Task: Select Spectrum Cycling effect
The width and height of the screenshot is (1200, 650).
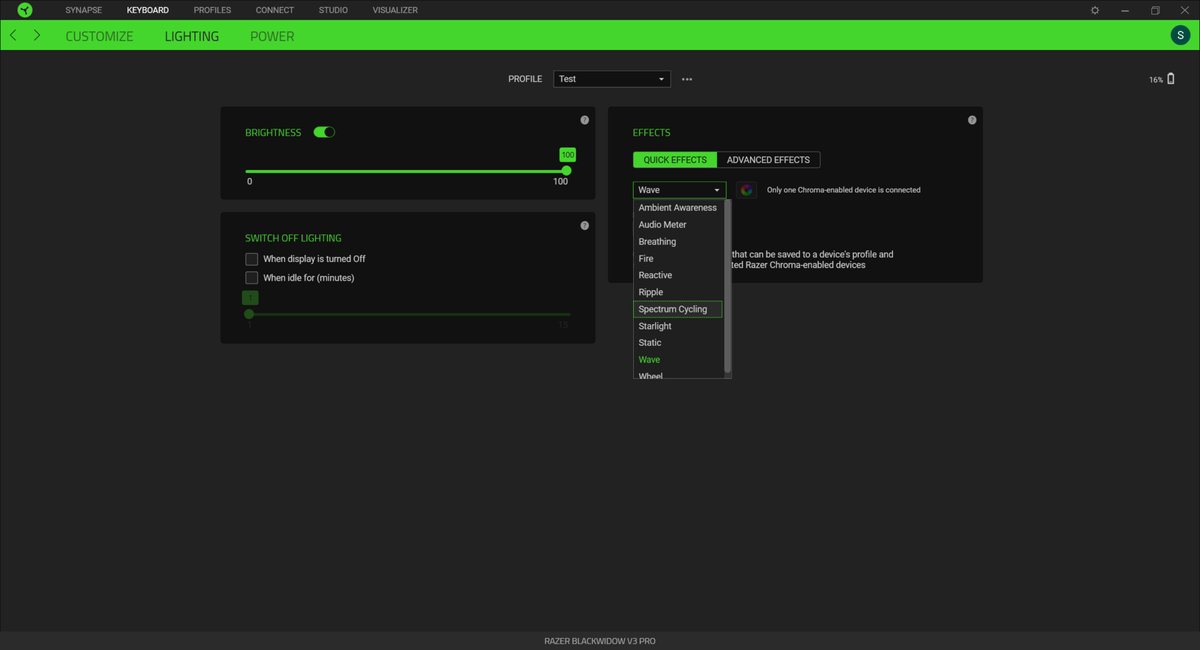Action: (678, 309)
